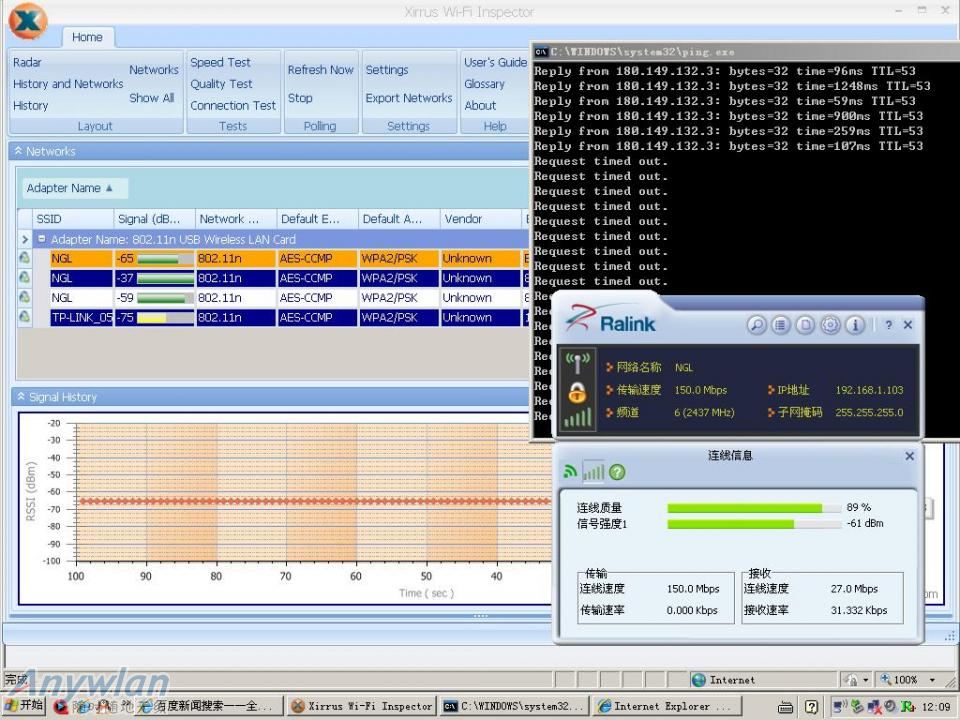Close the 连线信息 link info panel

click(x=909, y=456)
